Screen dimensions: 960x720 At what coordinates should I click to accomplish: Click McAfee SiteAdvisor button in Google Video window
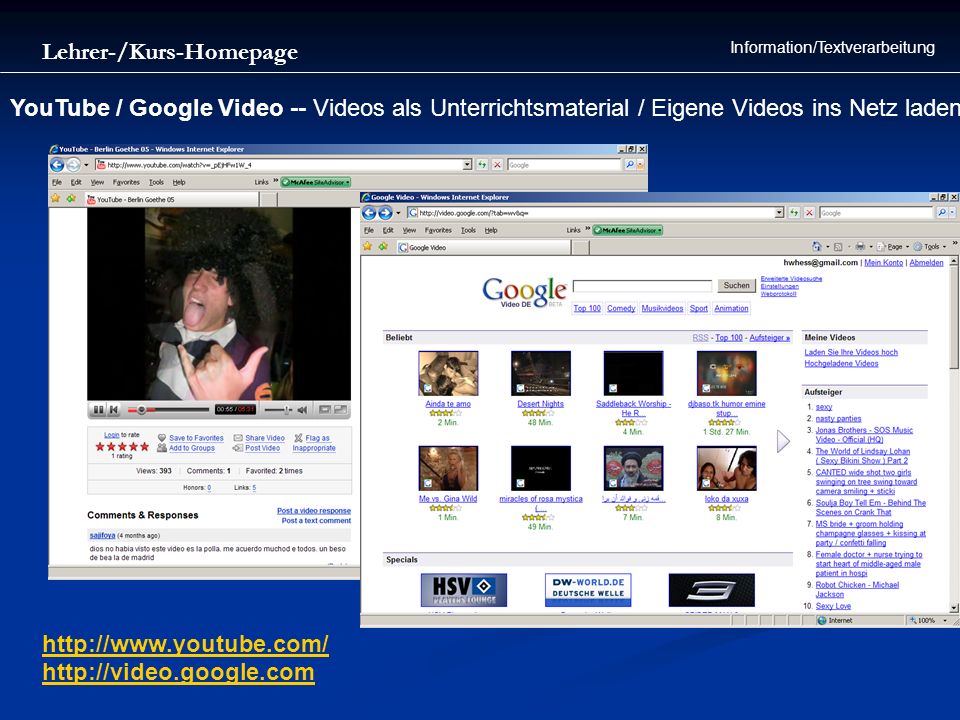627,230
